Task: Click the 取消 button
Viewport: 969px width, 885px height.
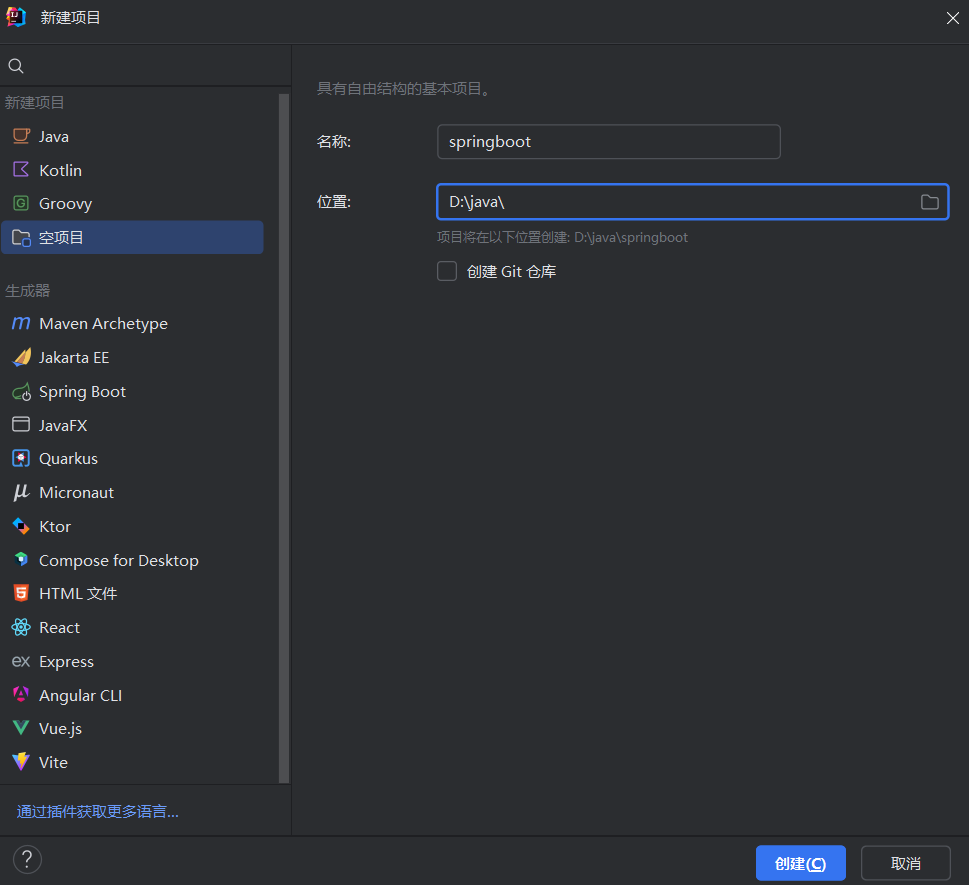Action: tap(905, 863)
